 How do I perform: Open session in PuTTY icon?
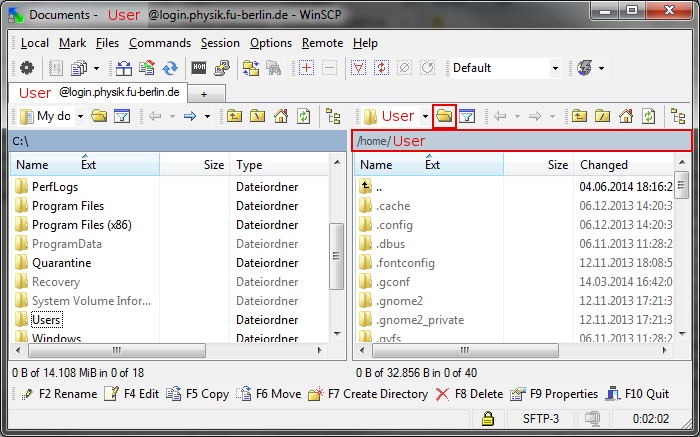click(222, 68)
